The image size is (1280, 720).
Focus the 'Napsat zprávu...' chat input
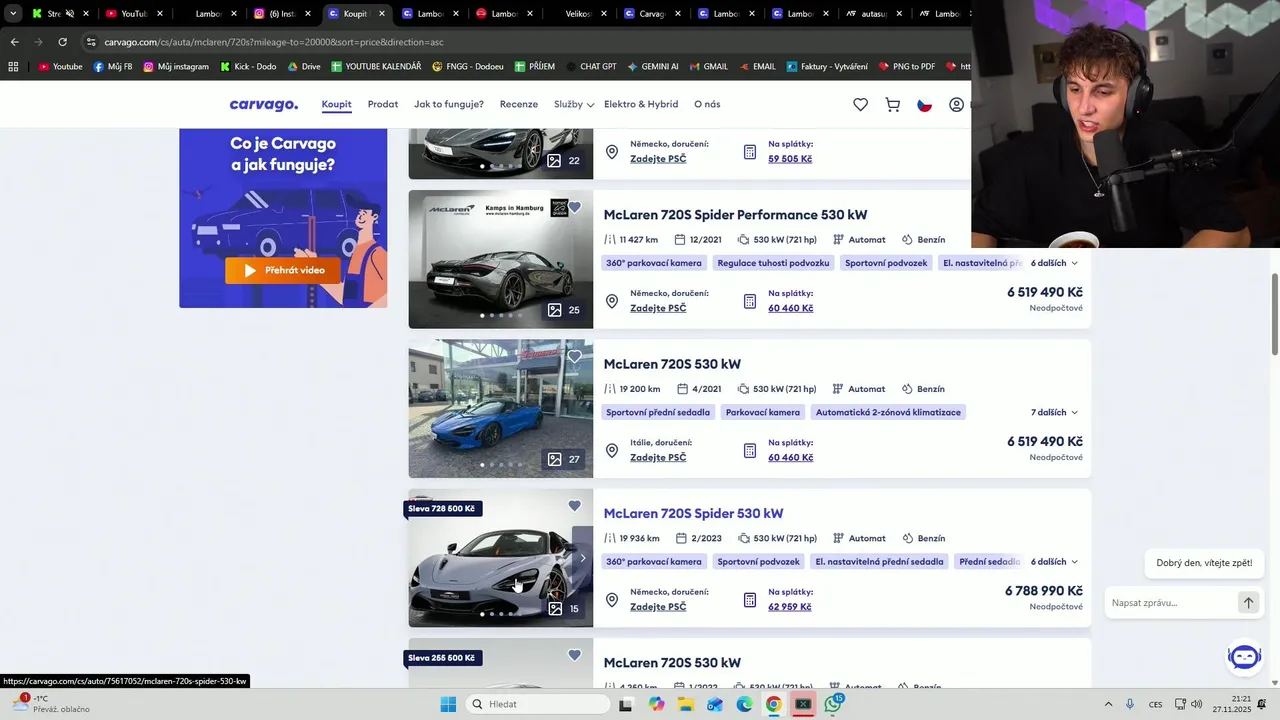[x=1172, y=603]
